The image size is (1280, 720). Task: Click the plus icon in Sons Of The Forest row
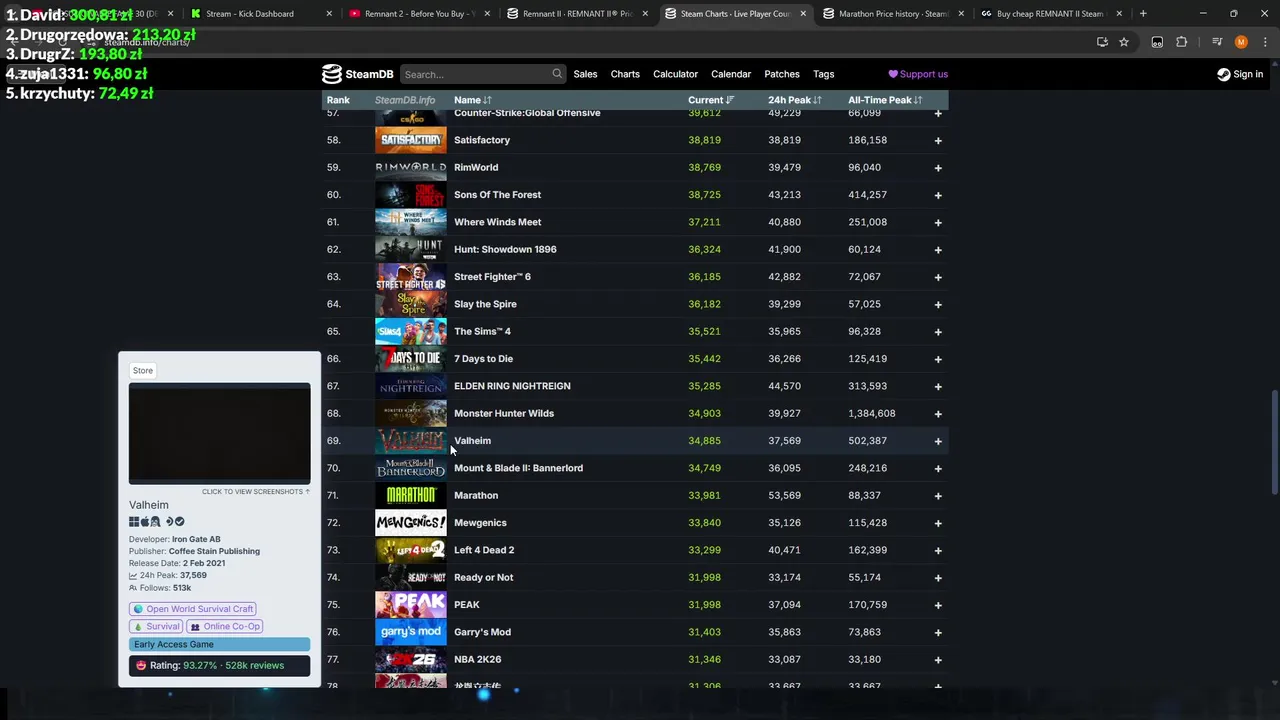click(938, 195)
